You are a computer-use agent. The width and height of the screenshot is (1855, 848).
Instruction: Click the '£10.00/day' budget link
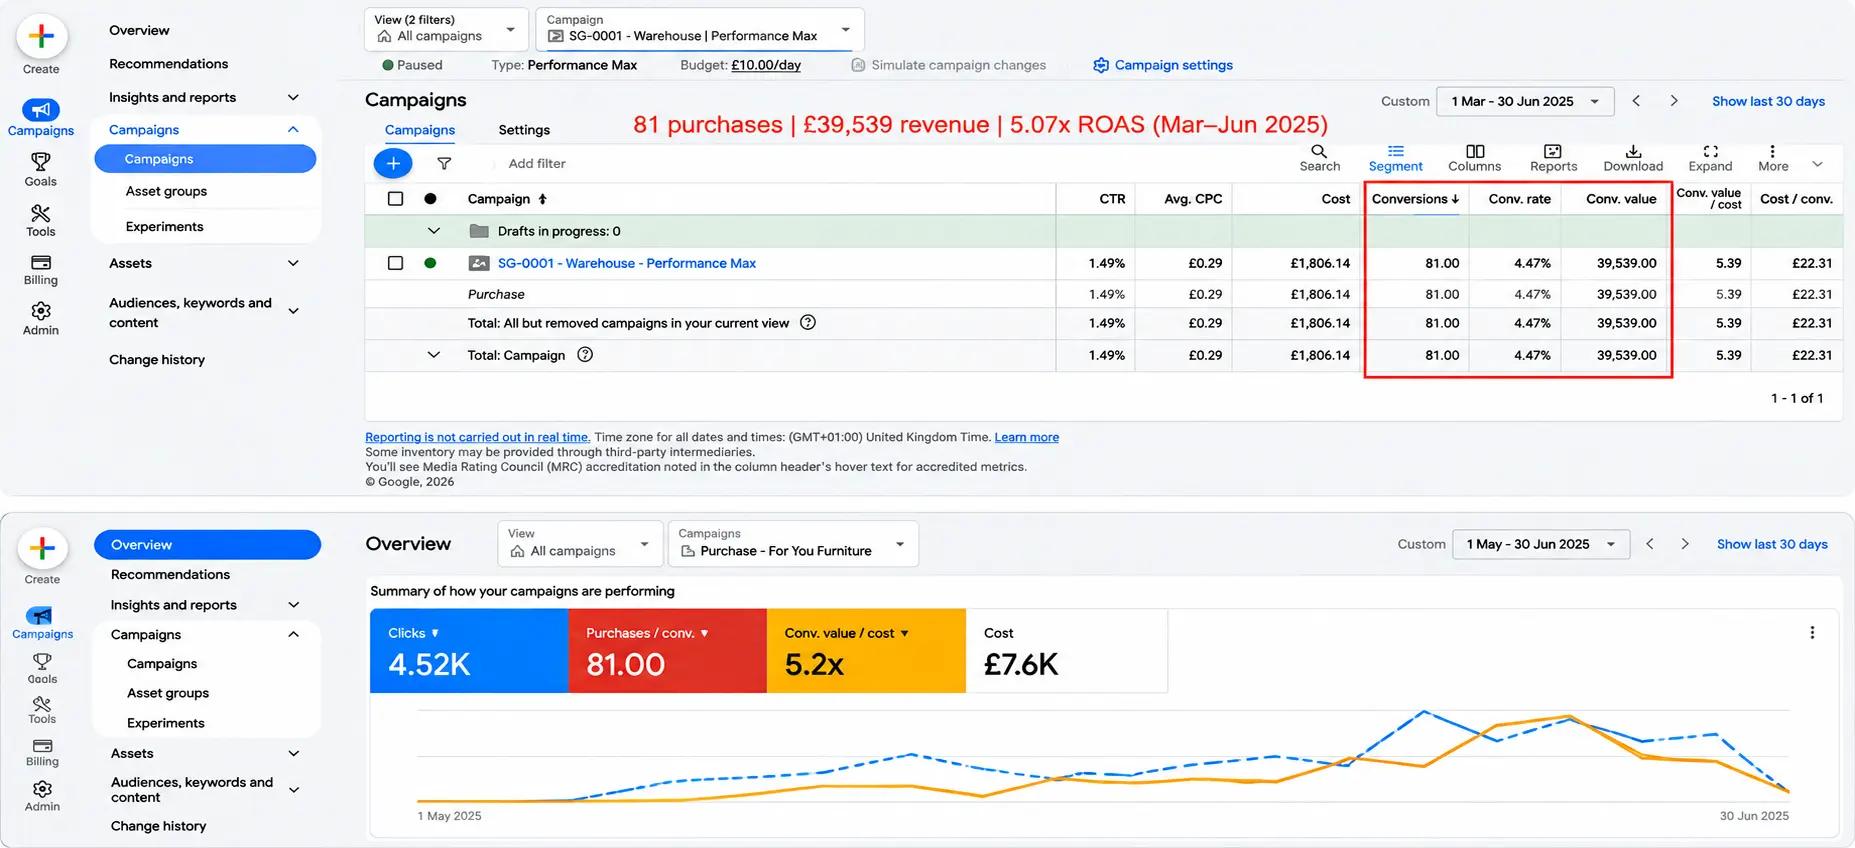tap(766, 65)
